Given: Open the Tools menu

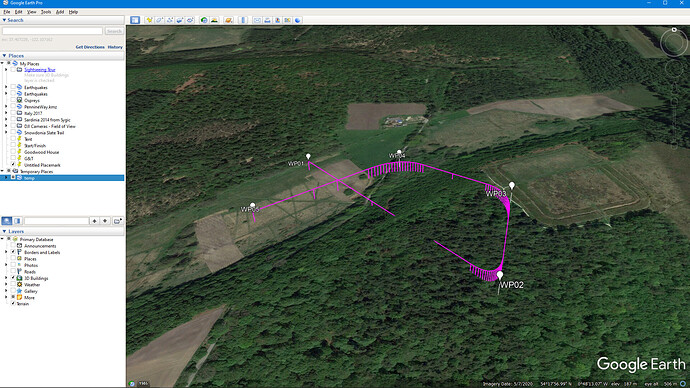Looking at the screenshot, I should coord(46,12).
